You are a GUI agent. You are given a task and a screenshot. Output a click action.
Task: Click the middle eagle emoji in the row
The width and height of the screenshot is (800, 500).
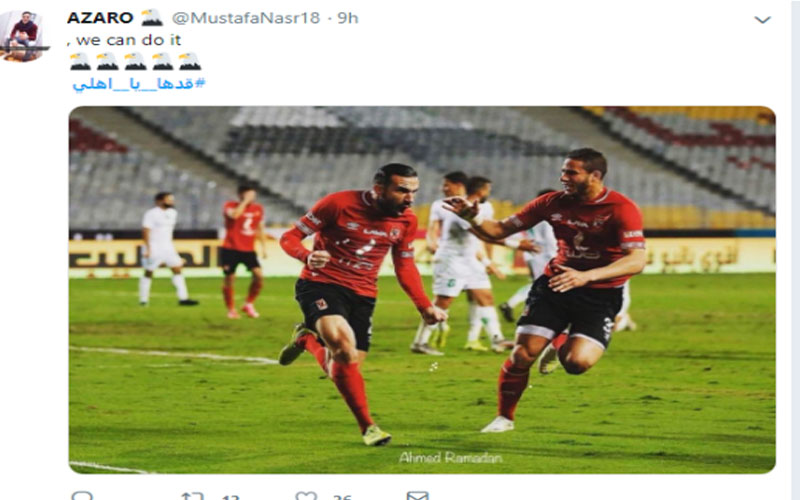pyautogui.click(x=135, y=61)
